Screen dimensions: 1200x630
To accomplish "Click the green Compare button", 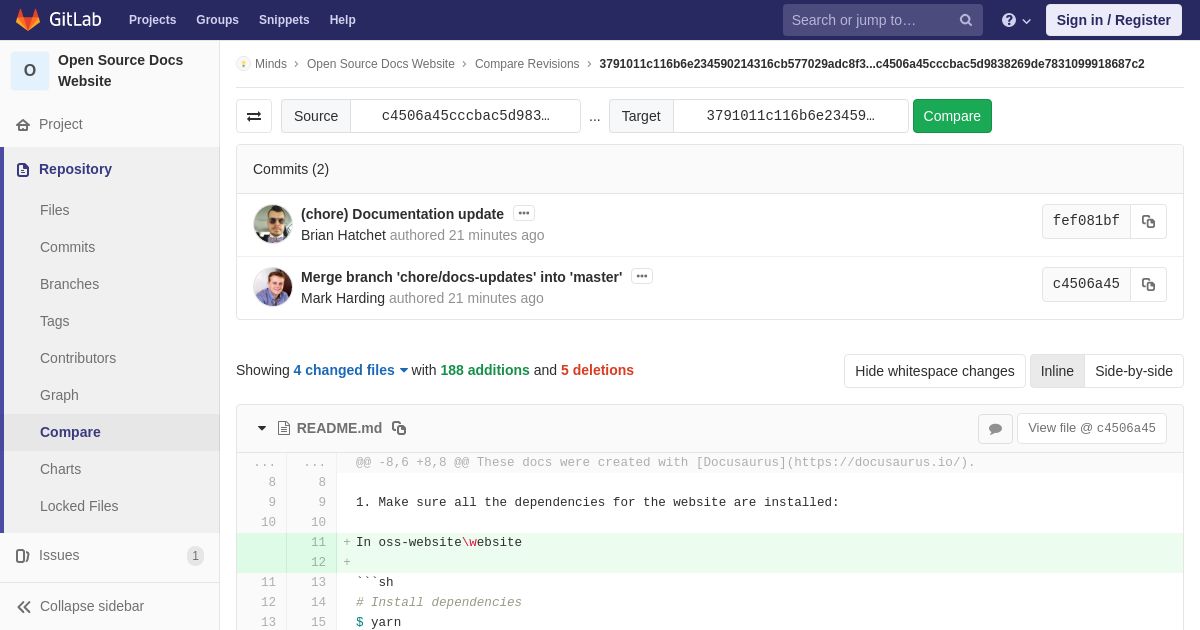I will coord(952,116).
